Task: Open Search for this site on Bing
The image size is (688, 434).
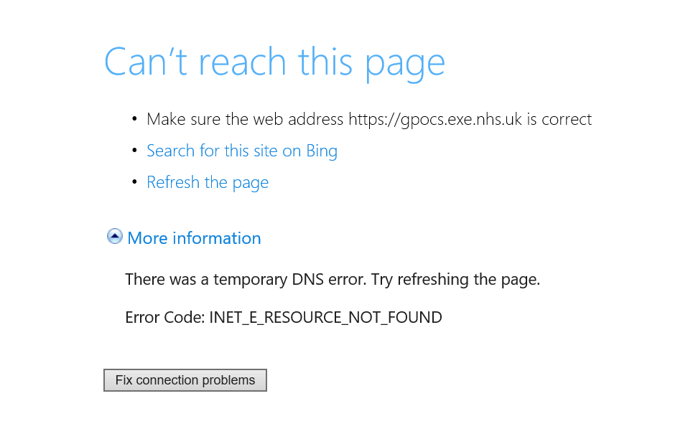Action: [x=242, y=151]
